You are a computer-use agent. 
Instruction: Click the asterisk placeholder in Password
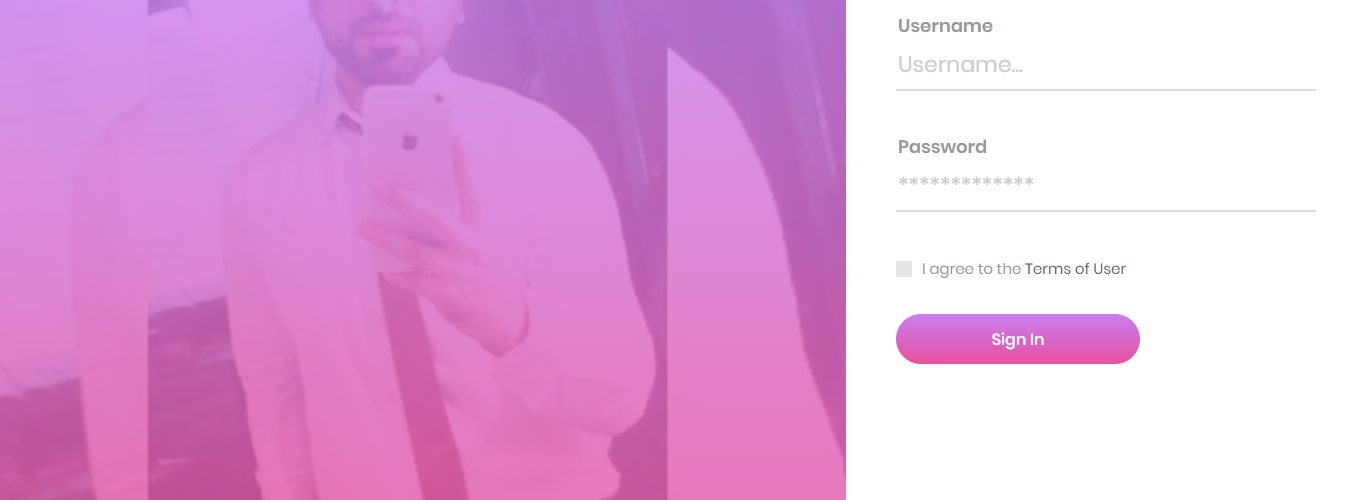pos(966,183)
